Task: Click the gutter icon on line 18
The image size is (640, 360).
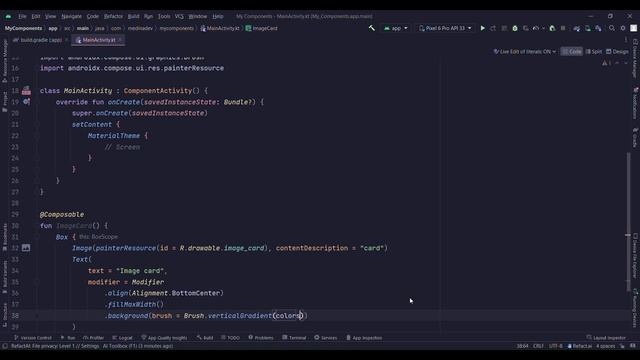Action: [x=26, y=90]
